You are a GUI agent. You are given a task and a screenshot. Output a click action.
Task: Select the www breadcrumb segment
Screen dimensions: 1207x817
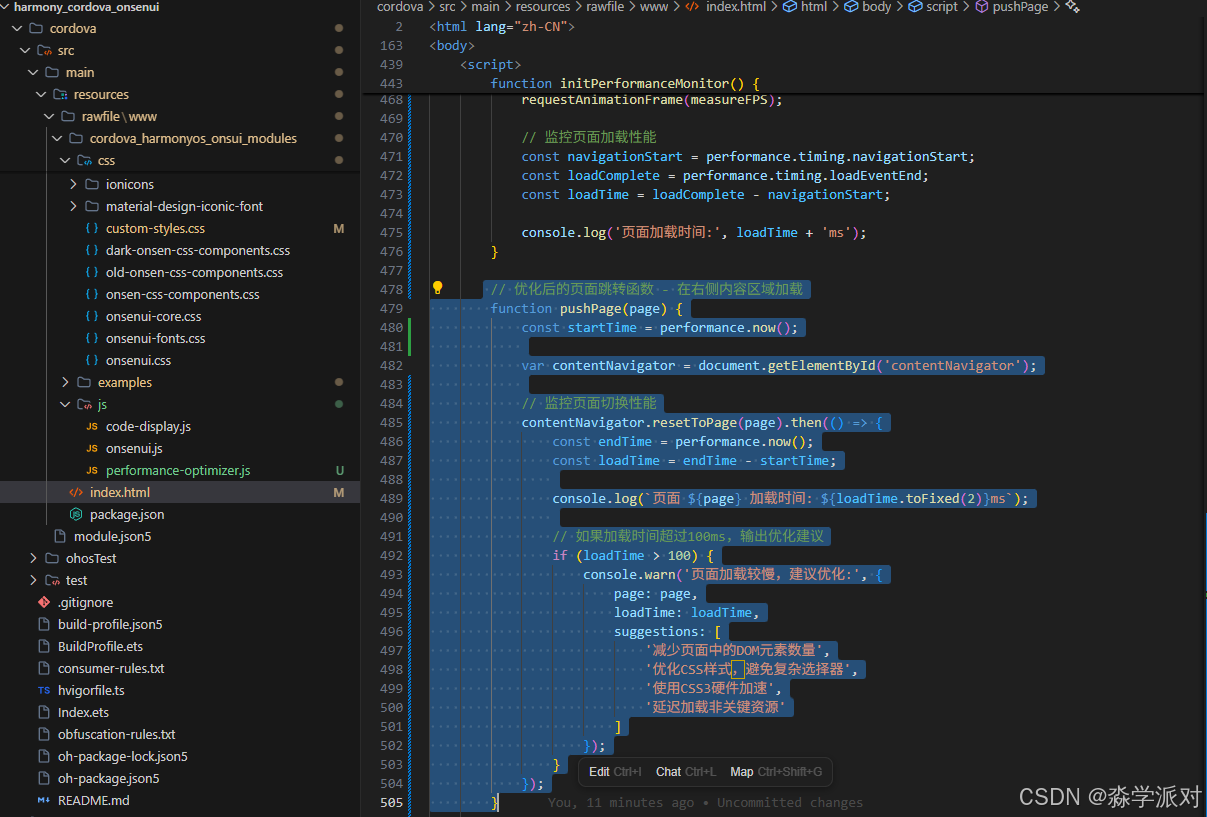[653, 7]
